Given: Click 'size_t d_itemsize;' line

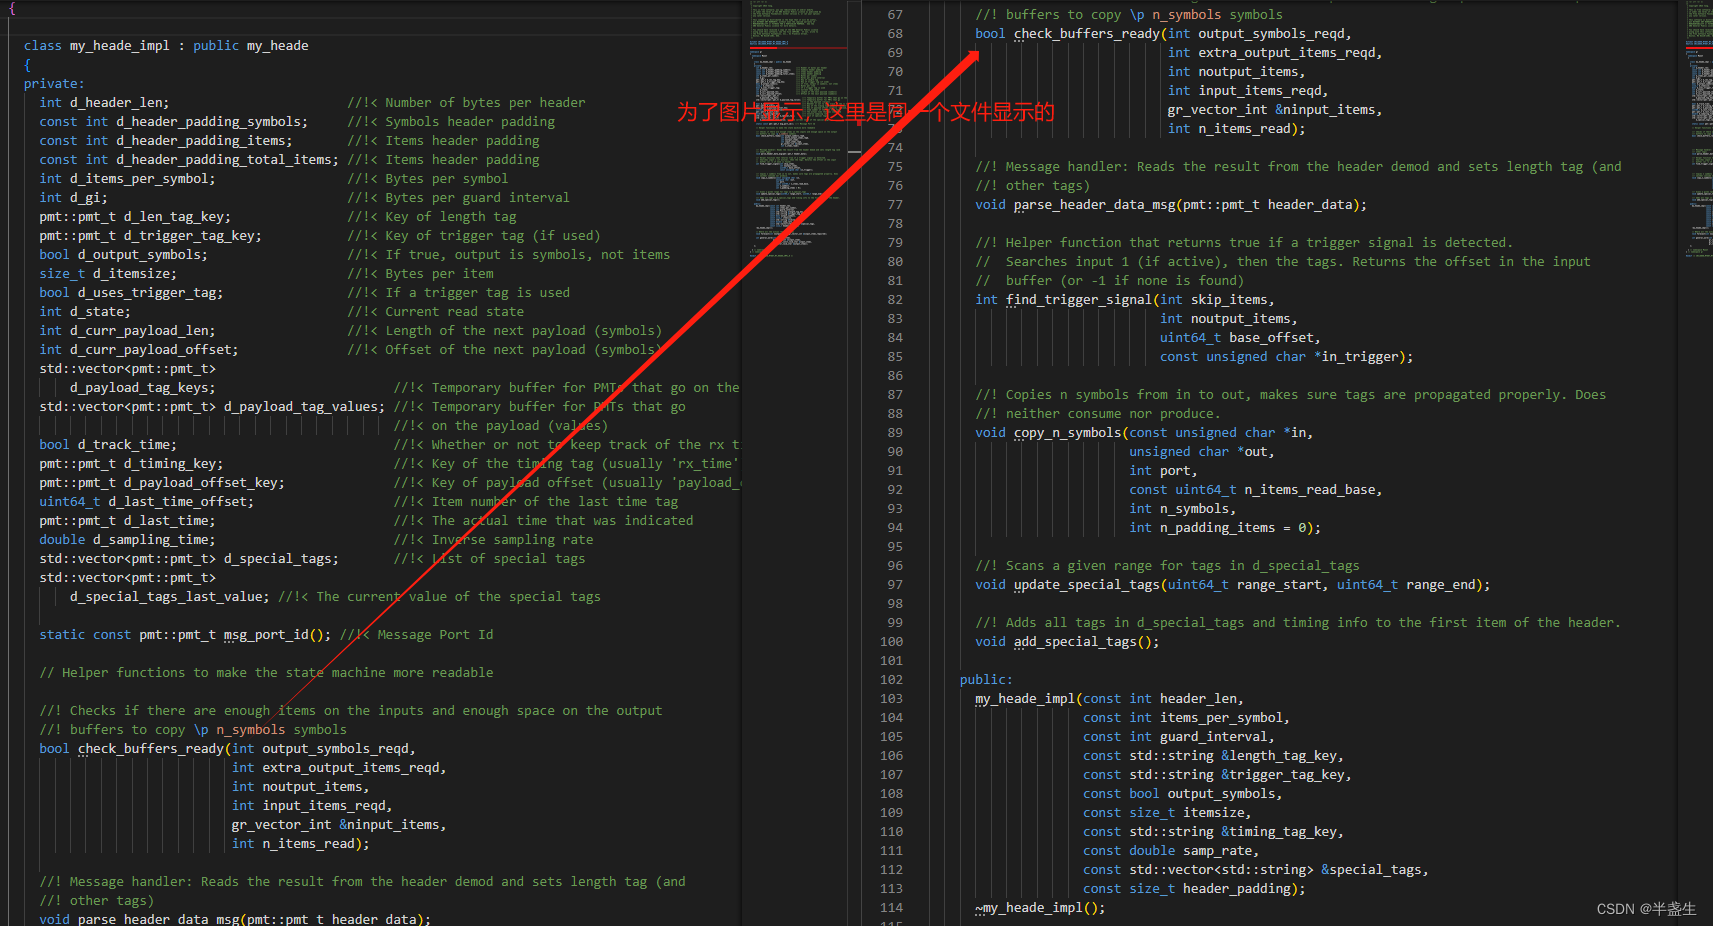Looking at the screenshot, I should [x=108, y=274].
